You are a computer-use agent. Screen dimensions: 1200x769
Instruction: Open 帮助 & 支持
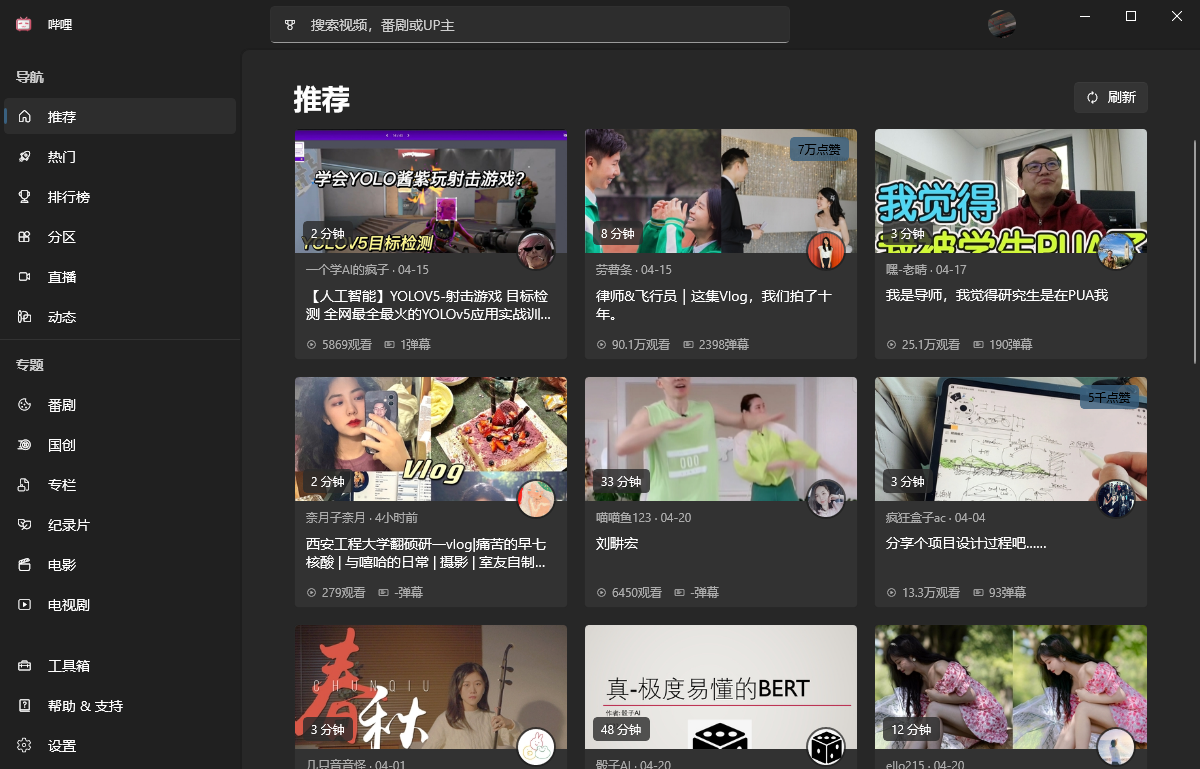tap(120, 705)
